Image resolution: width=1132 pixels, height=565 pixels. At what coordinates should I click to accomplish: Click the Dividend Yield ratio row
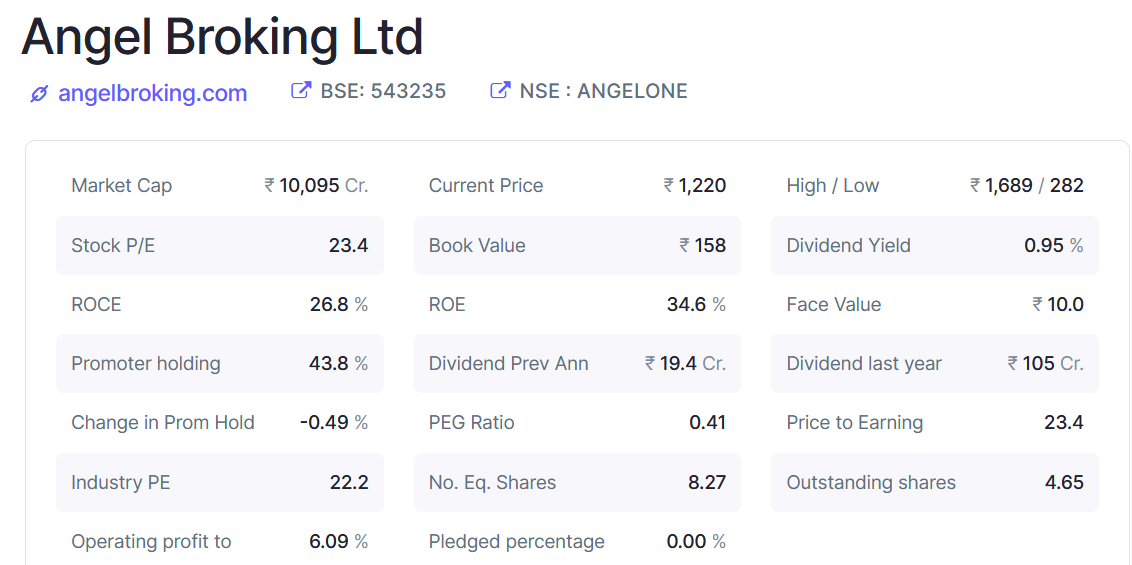(934, 245)
